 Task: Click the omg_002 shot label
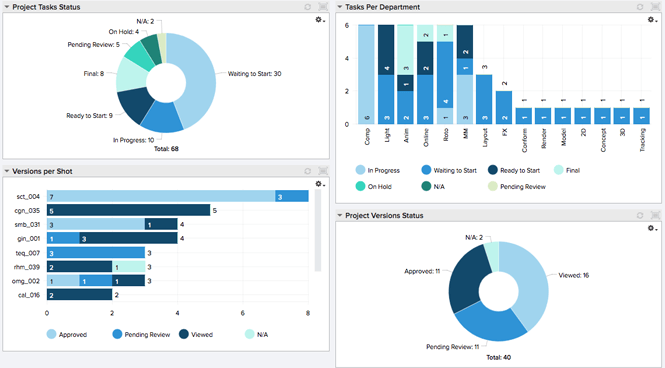click(26, 281)
